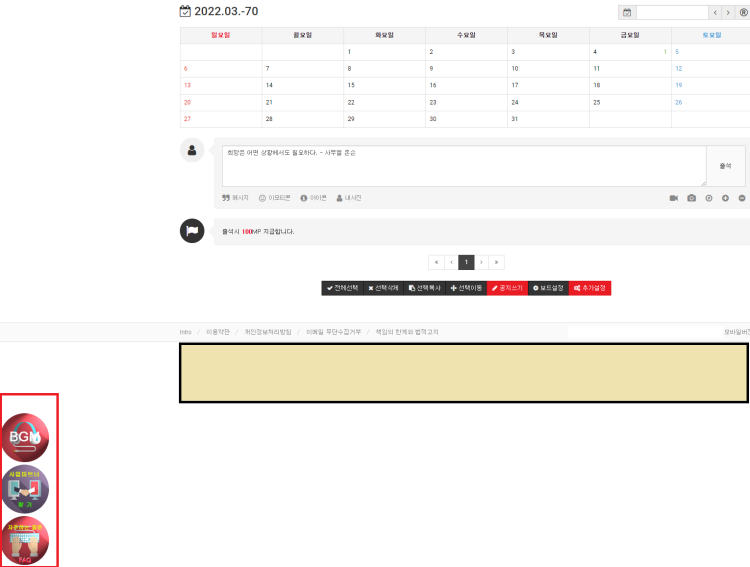Click the plus circle icon under comment box
The image size is (750, 567).
click(725, 198)
